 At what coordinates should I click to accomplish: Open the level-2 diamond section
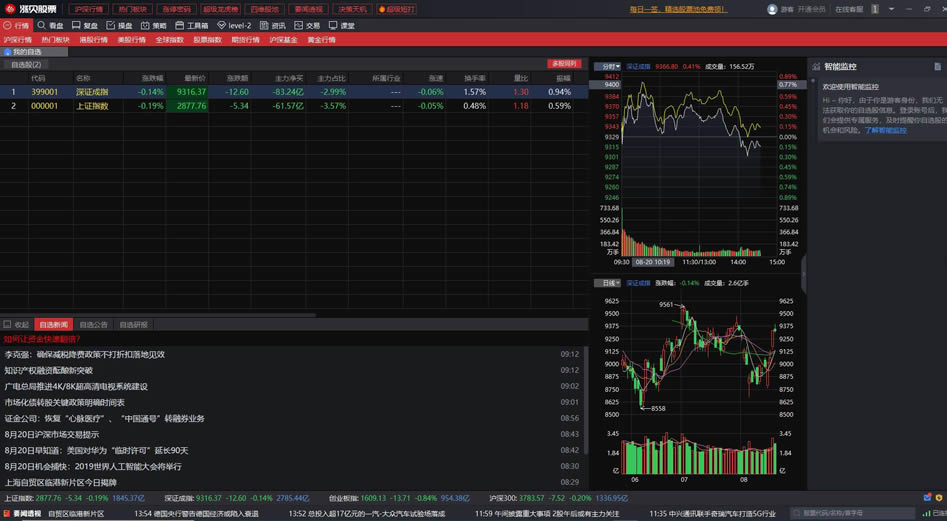click(234, 25)
